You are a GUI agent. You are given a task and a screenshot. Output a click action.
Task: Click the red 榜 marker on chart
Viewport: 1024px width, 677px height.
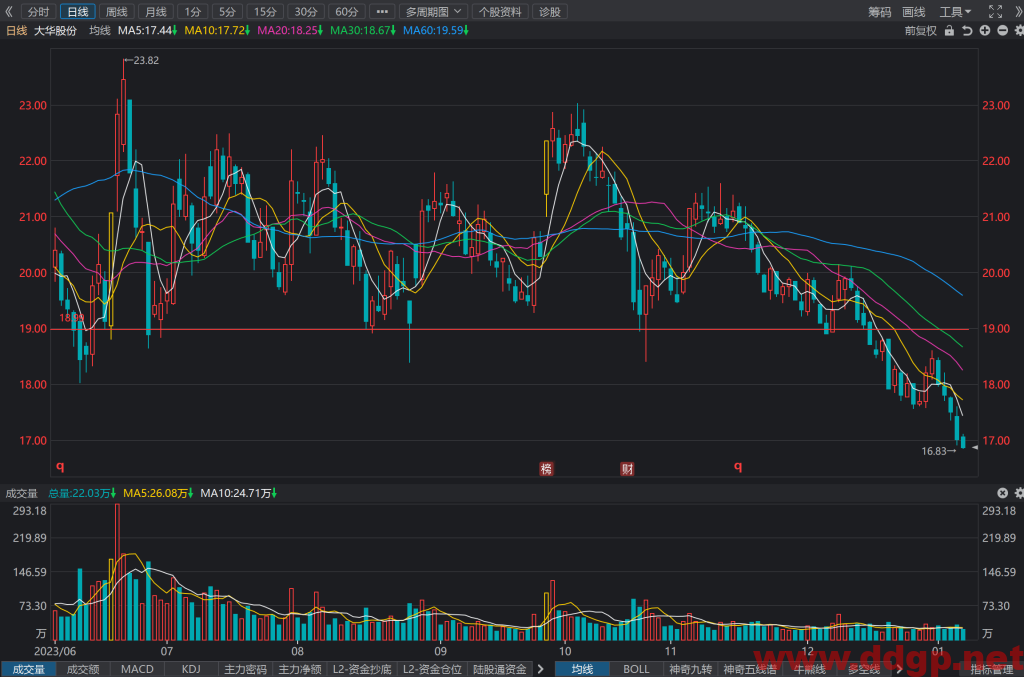click(546, 469)
